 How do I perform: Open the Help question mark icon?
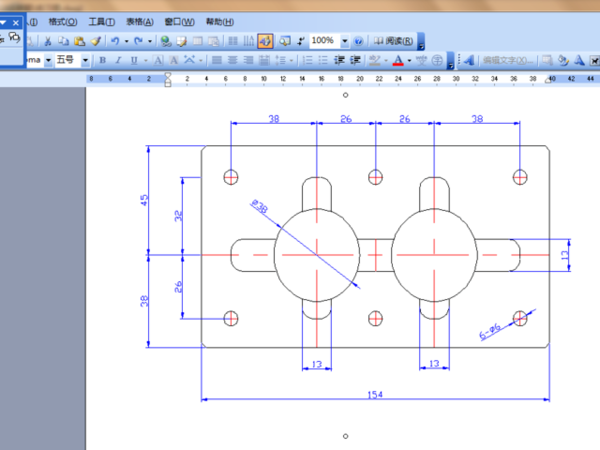tap(357, 41)
